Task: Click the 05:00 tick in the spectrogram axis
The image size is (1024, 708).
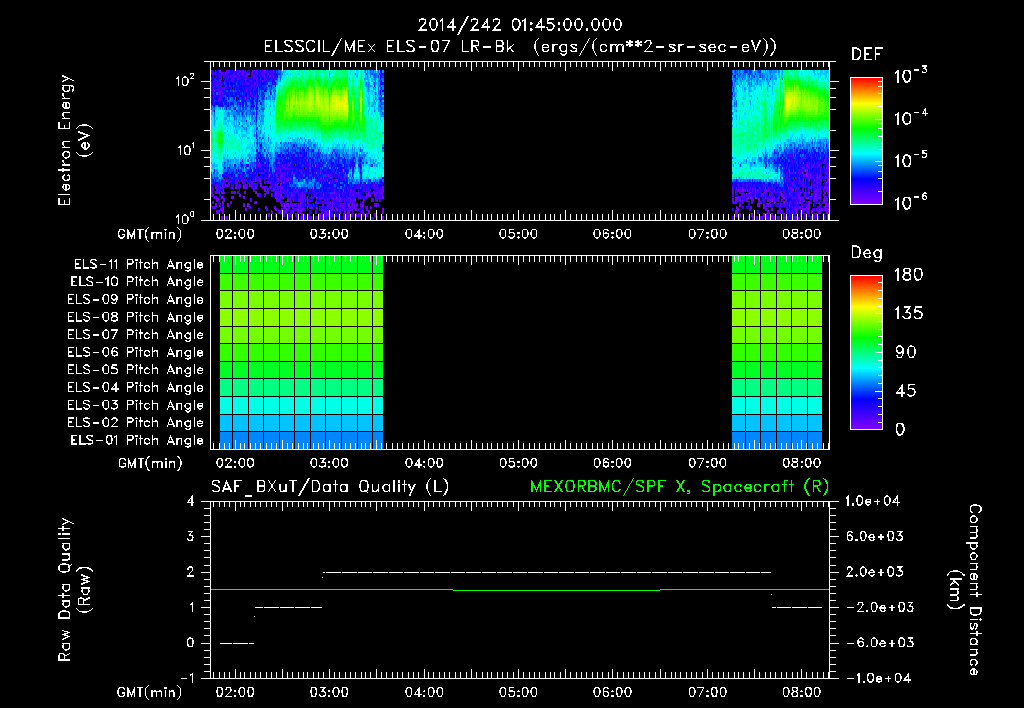Action: pos(518,234)
